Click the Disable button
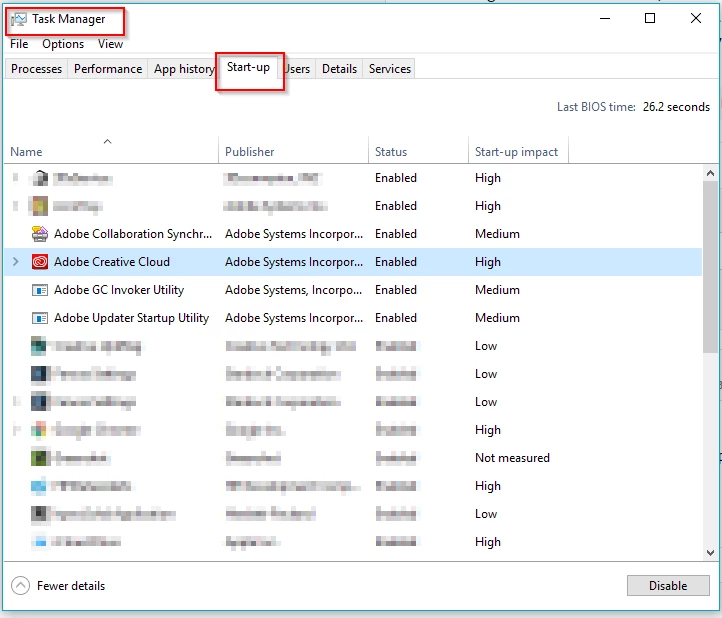 click(668, 586)
